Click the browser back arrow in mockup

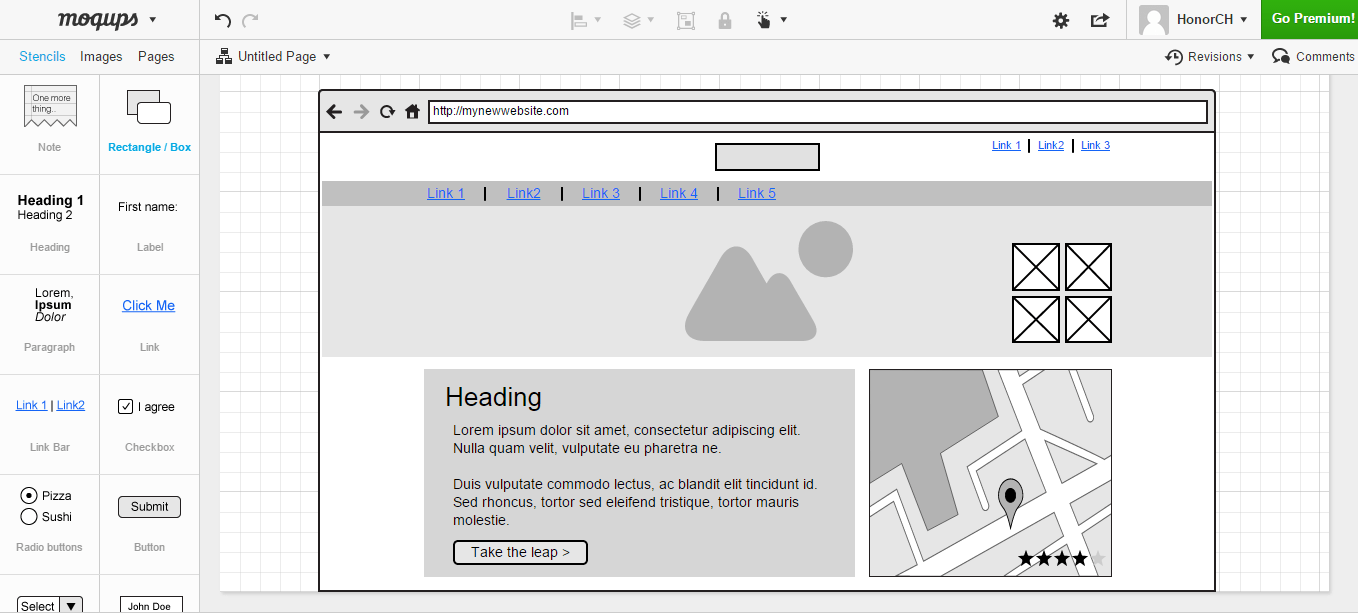tap(335, 112)
